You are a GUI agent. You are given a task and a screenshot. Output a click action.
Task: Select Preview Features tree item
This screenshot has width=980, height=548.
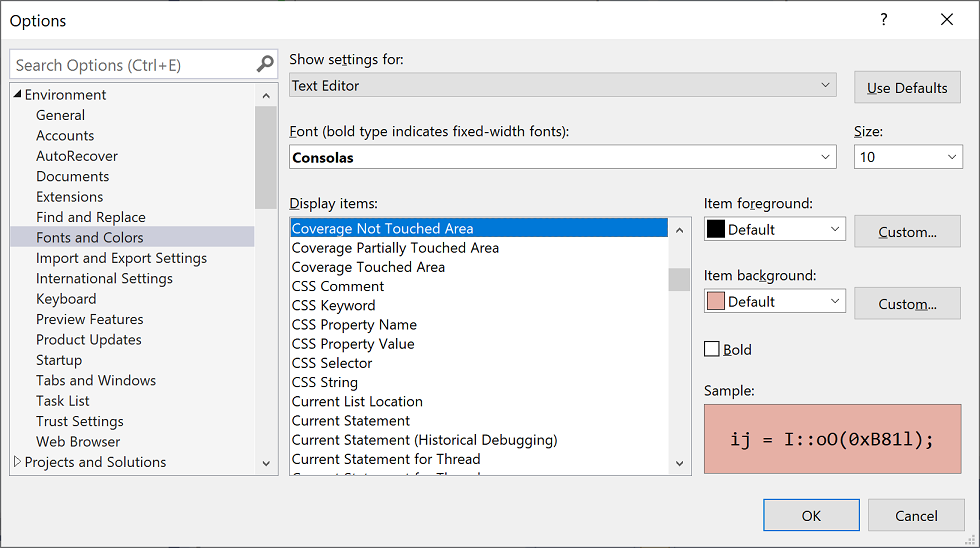click(89, 319)
